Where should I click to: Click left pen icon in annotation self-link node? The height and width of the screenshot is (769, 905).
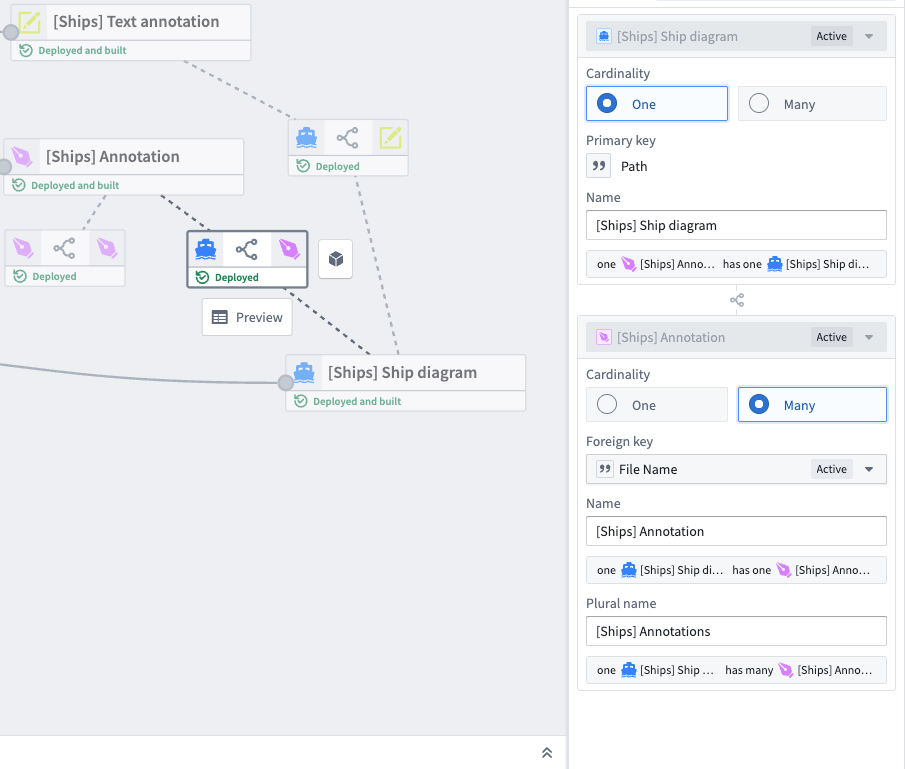point(23,248)
